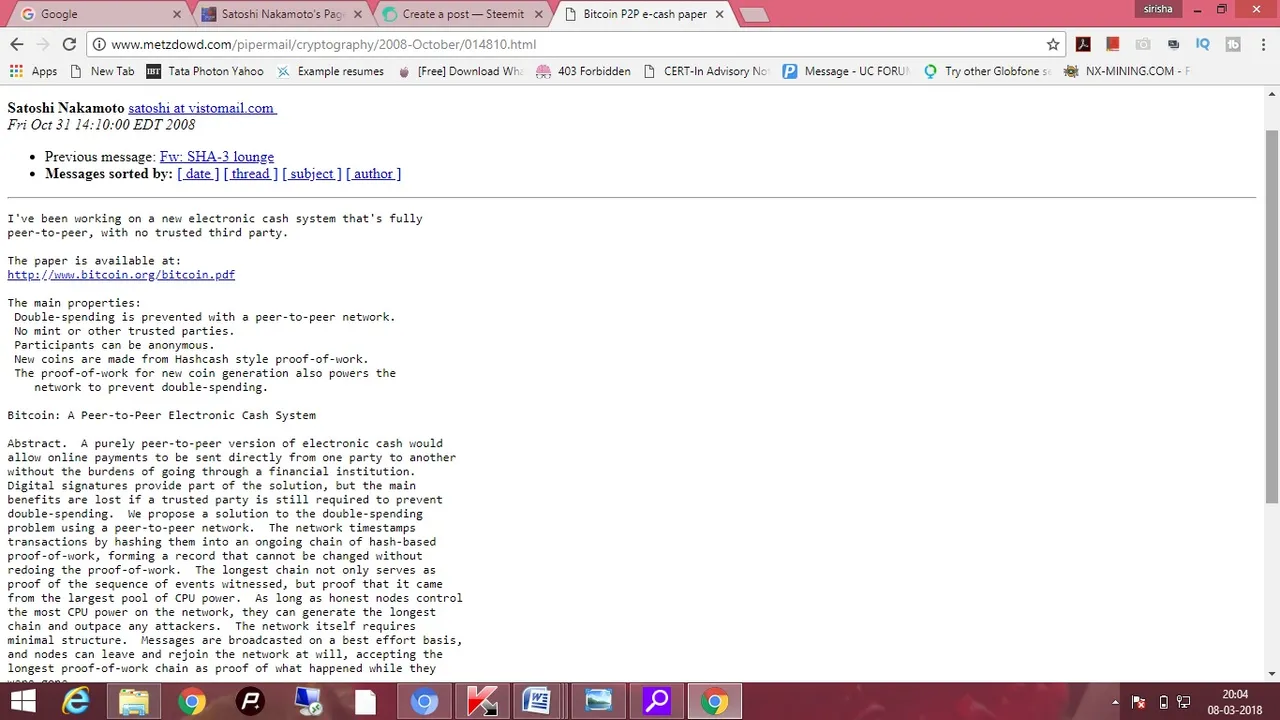Open the Chrome three-dot menu

1263,44
